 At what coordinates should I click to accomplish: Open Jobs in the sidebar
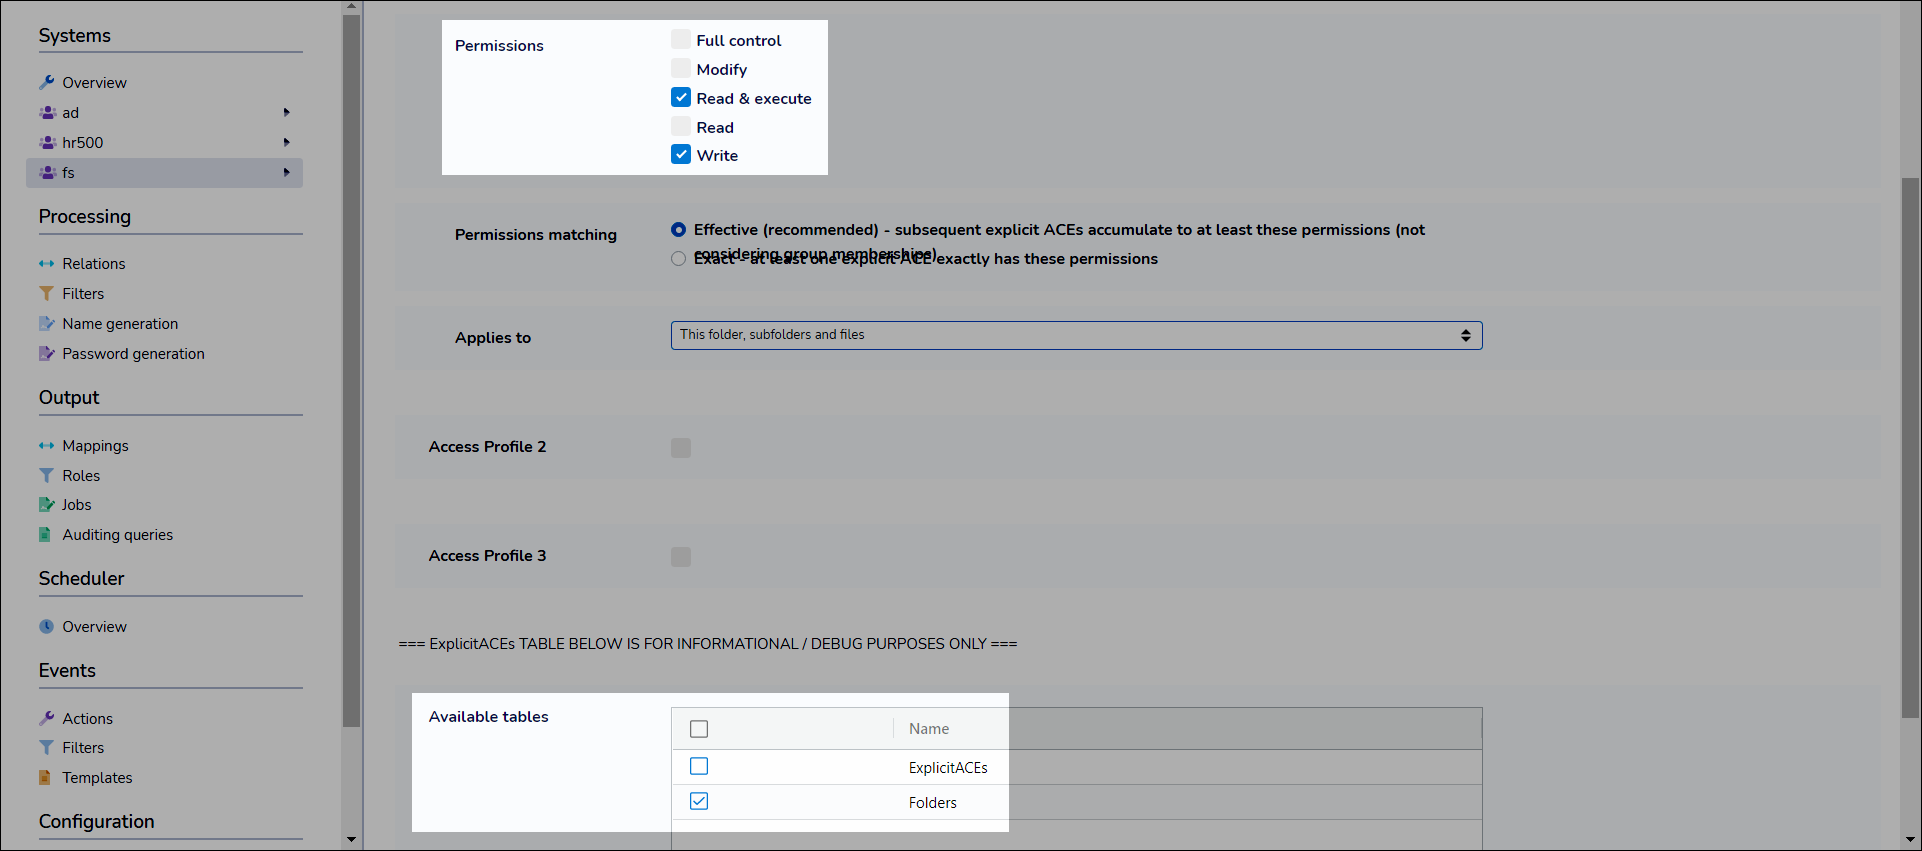[77, 504]
